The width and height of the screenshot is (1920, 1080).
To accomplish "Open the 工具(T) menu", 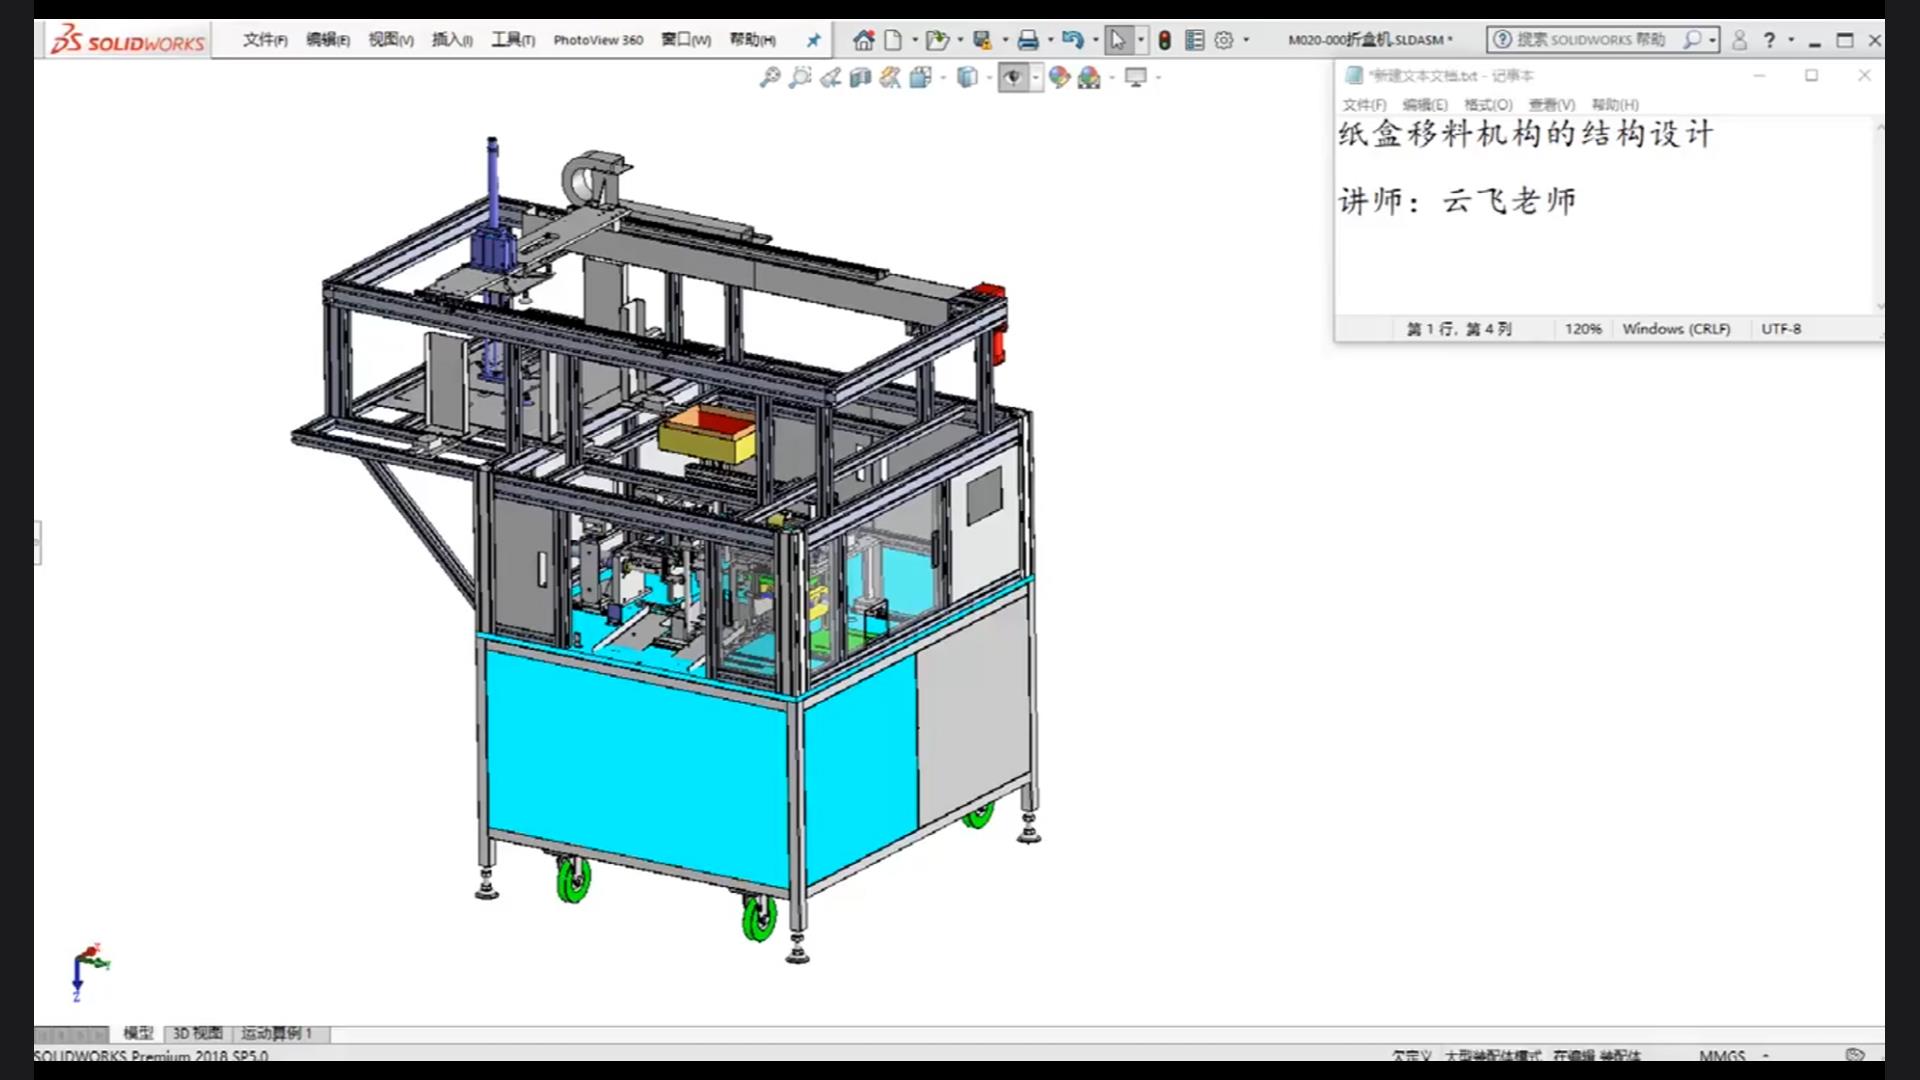I will [x=513, y=40].
